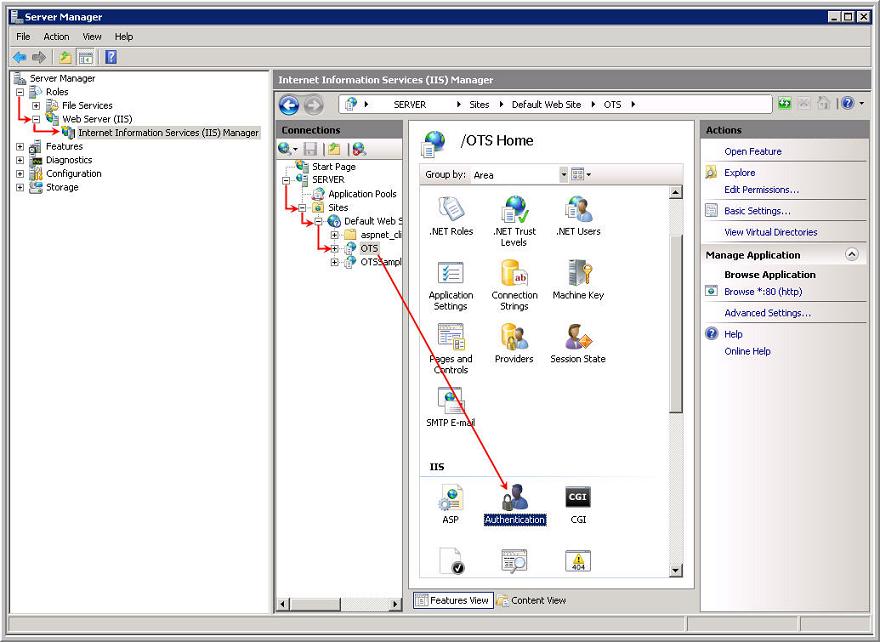This screenshot has width=880, height=642.
Task: Open the .NET Trust Levels feature
Action: [x=514, y=221]
